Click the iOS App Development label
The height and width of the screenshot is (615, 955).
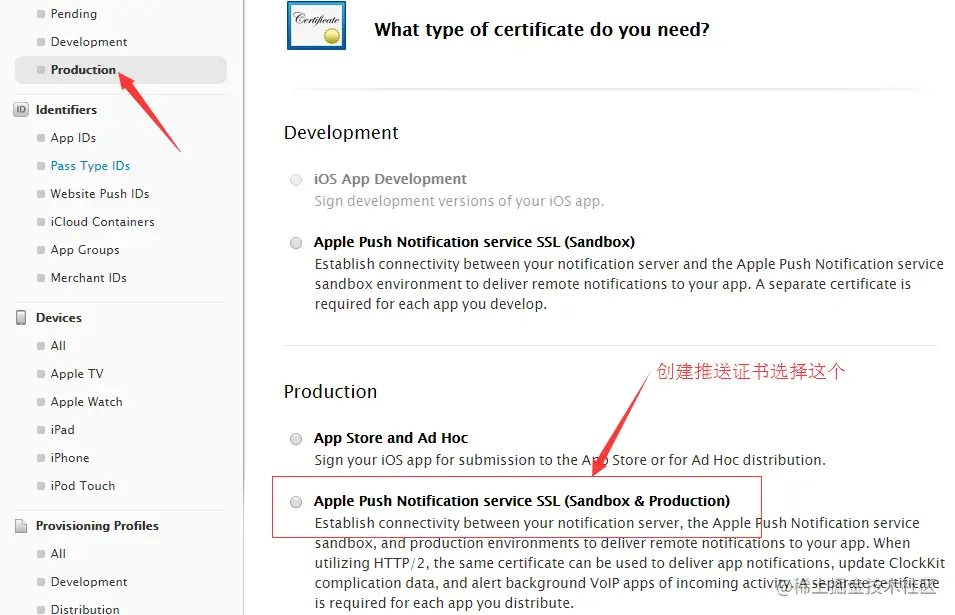(x=390, y=179)
